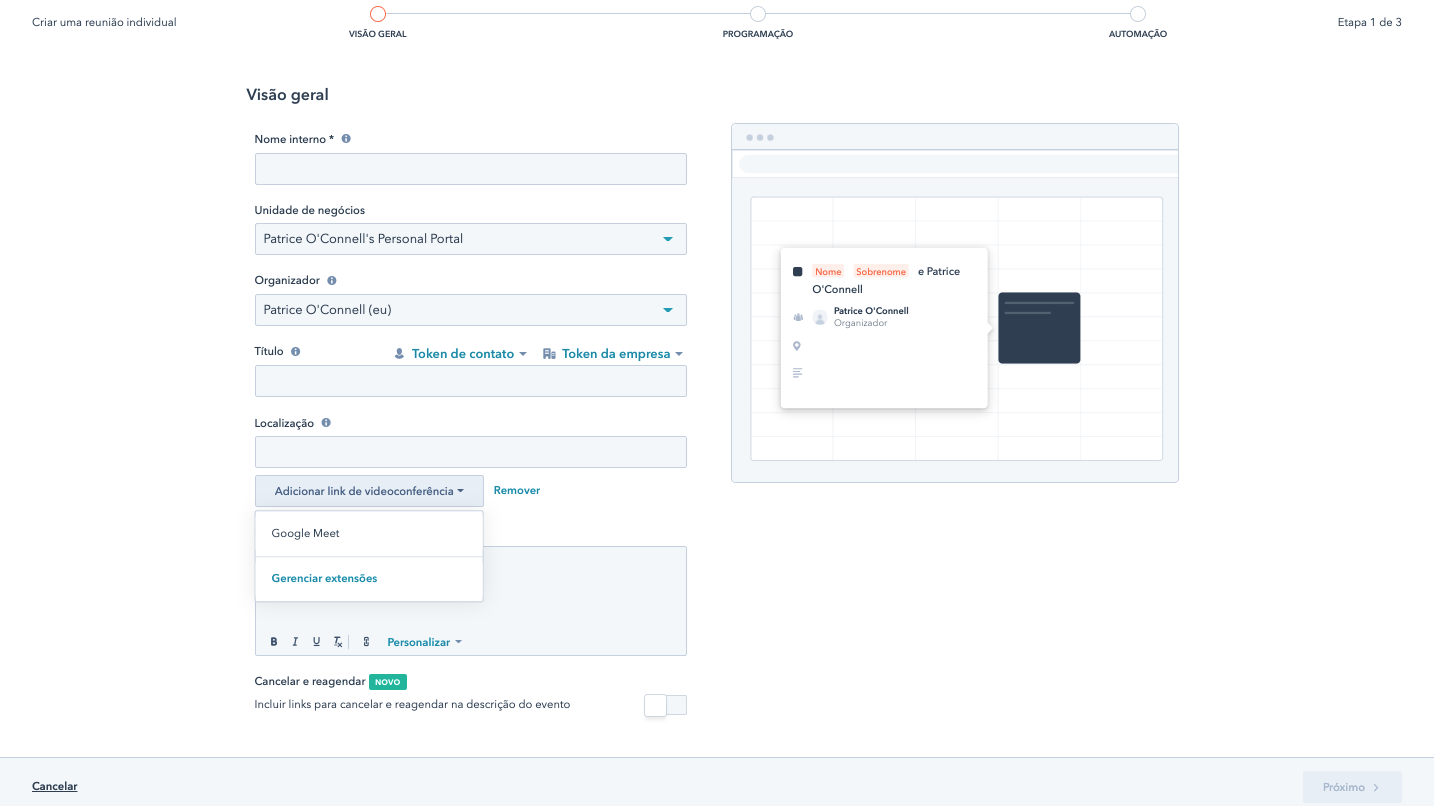Expand Token de contato dropdown
The image size is (1434, 806).
(x=460, y=354)
